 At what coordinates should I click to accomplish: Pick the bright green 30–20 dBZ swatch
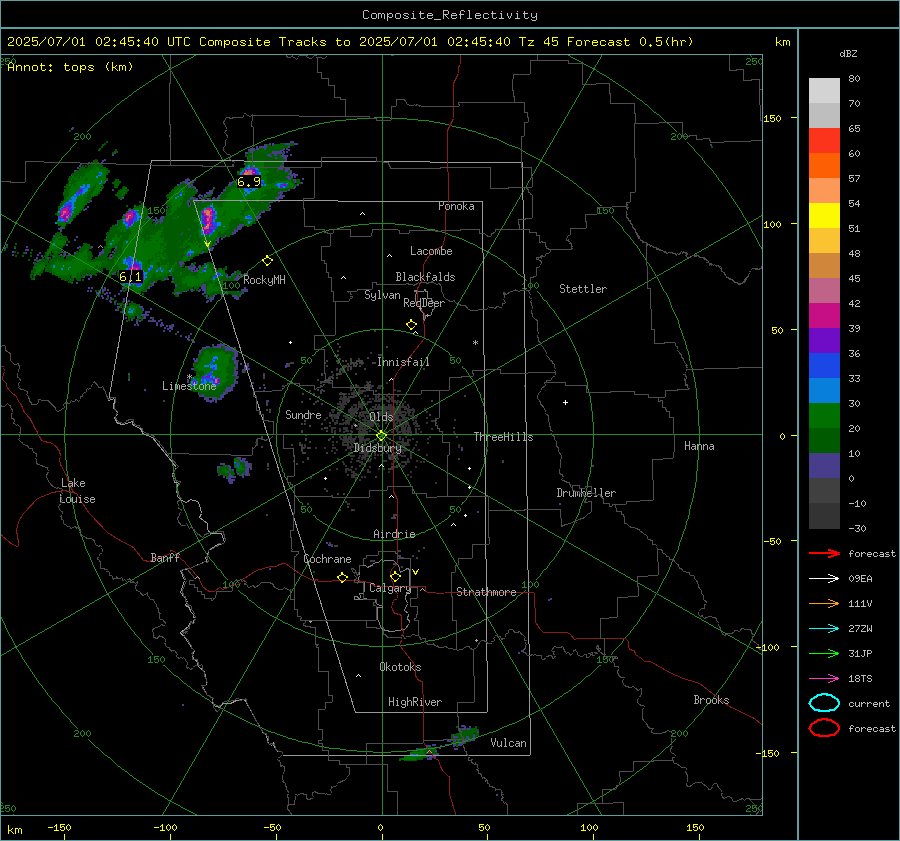[824, 415]
